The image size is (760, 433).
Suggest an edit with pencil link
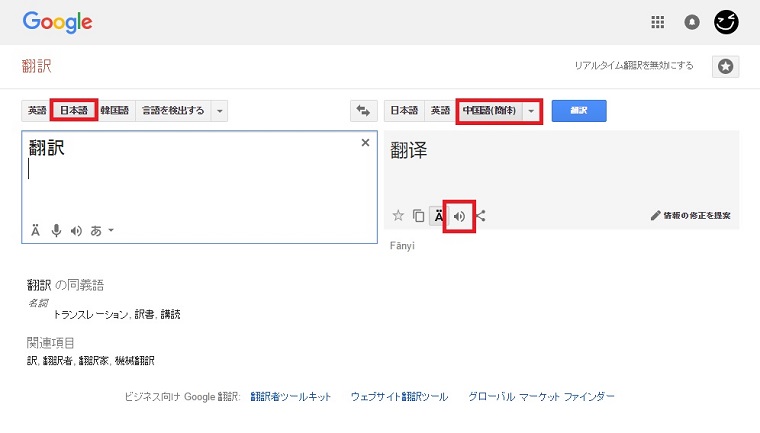(x=690, y=215)
